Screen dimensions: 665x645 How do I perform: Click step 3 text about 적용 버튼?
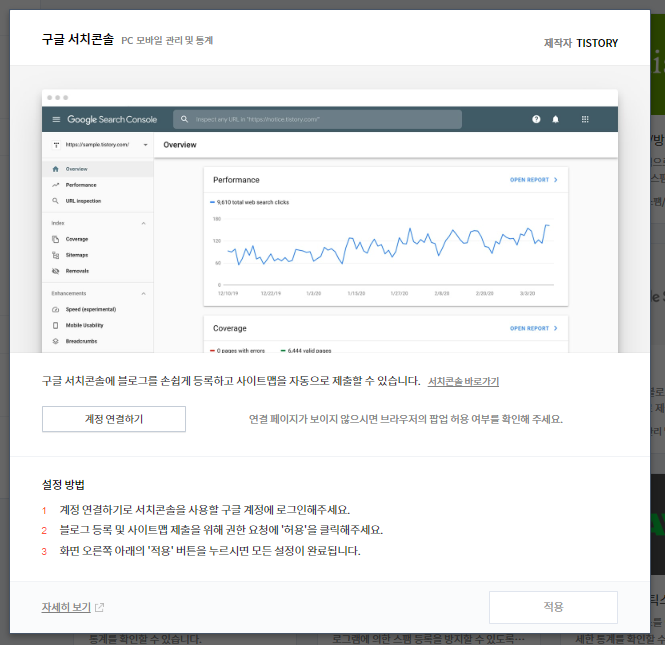point(210,551)
